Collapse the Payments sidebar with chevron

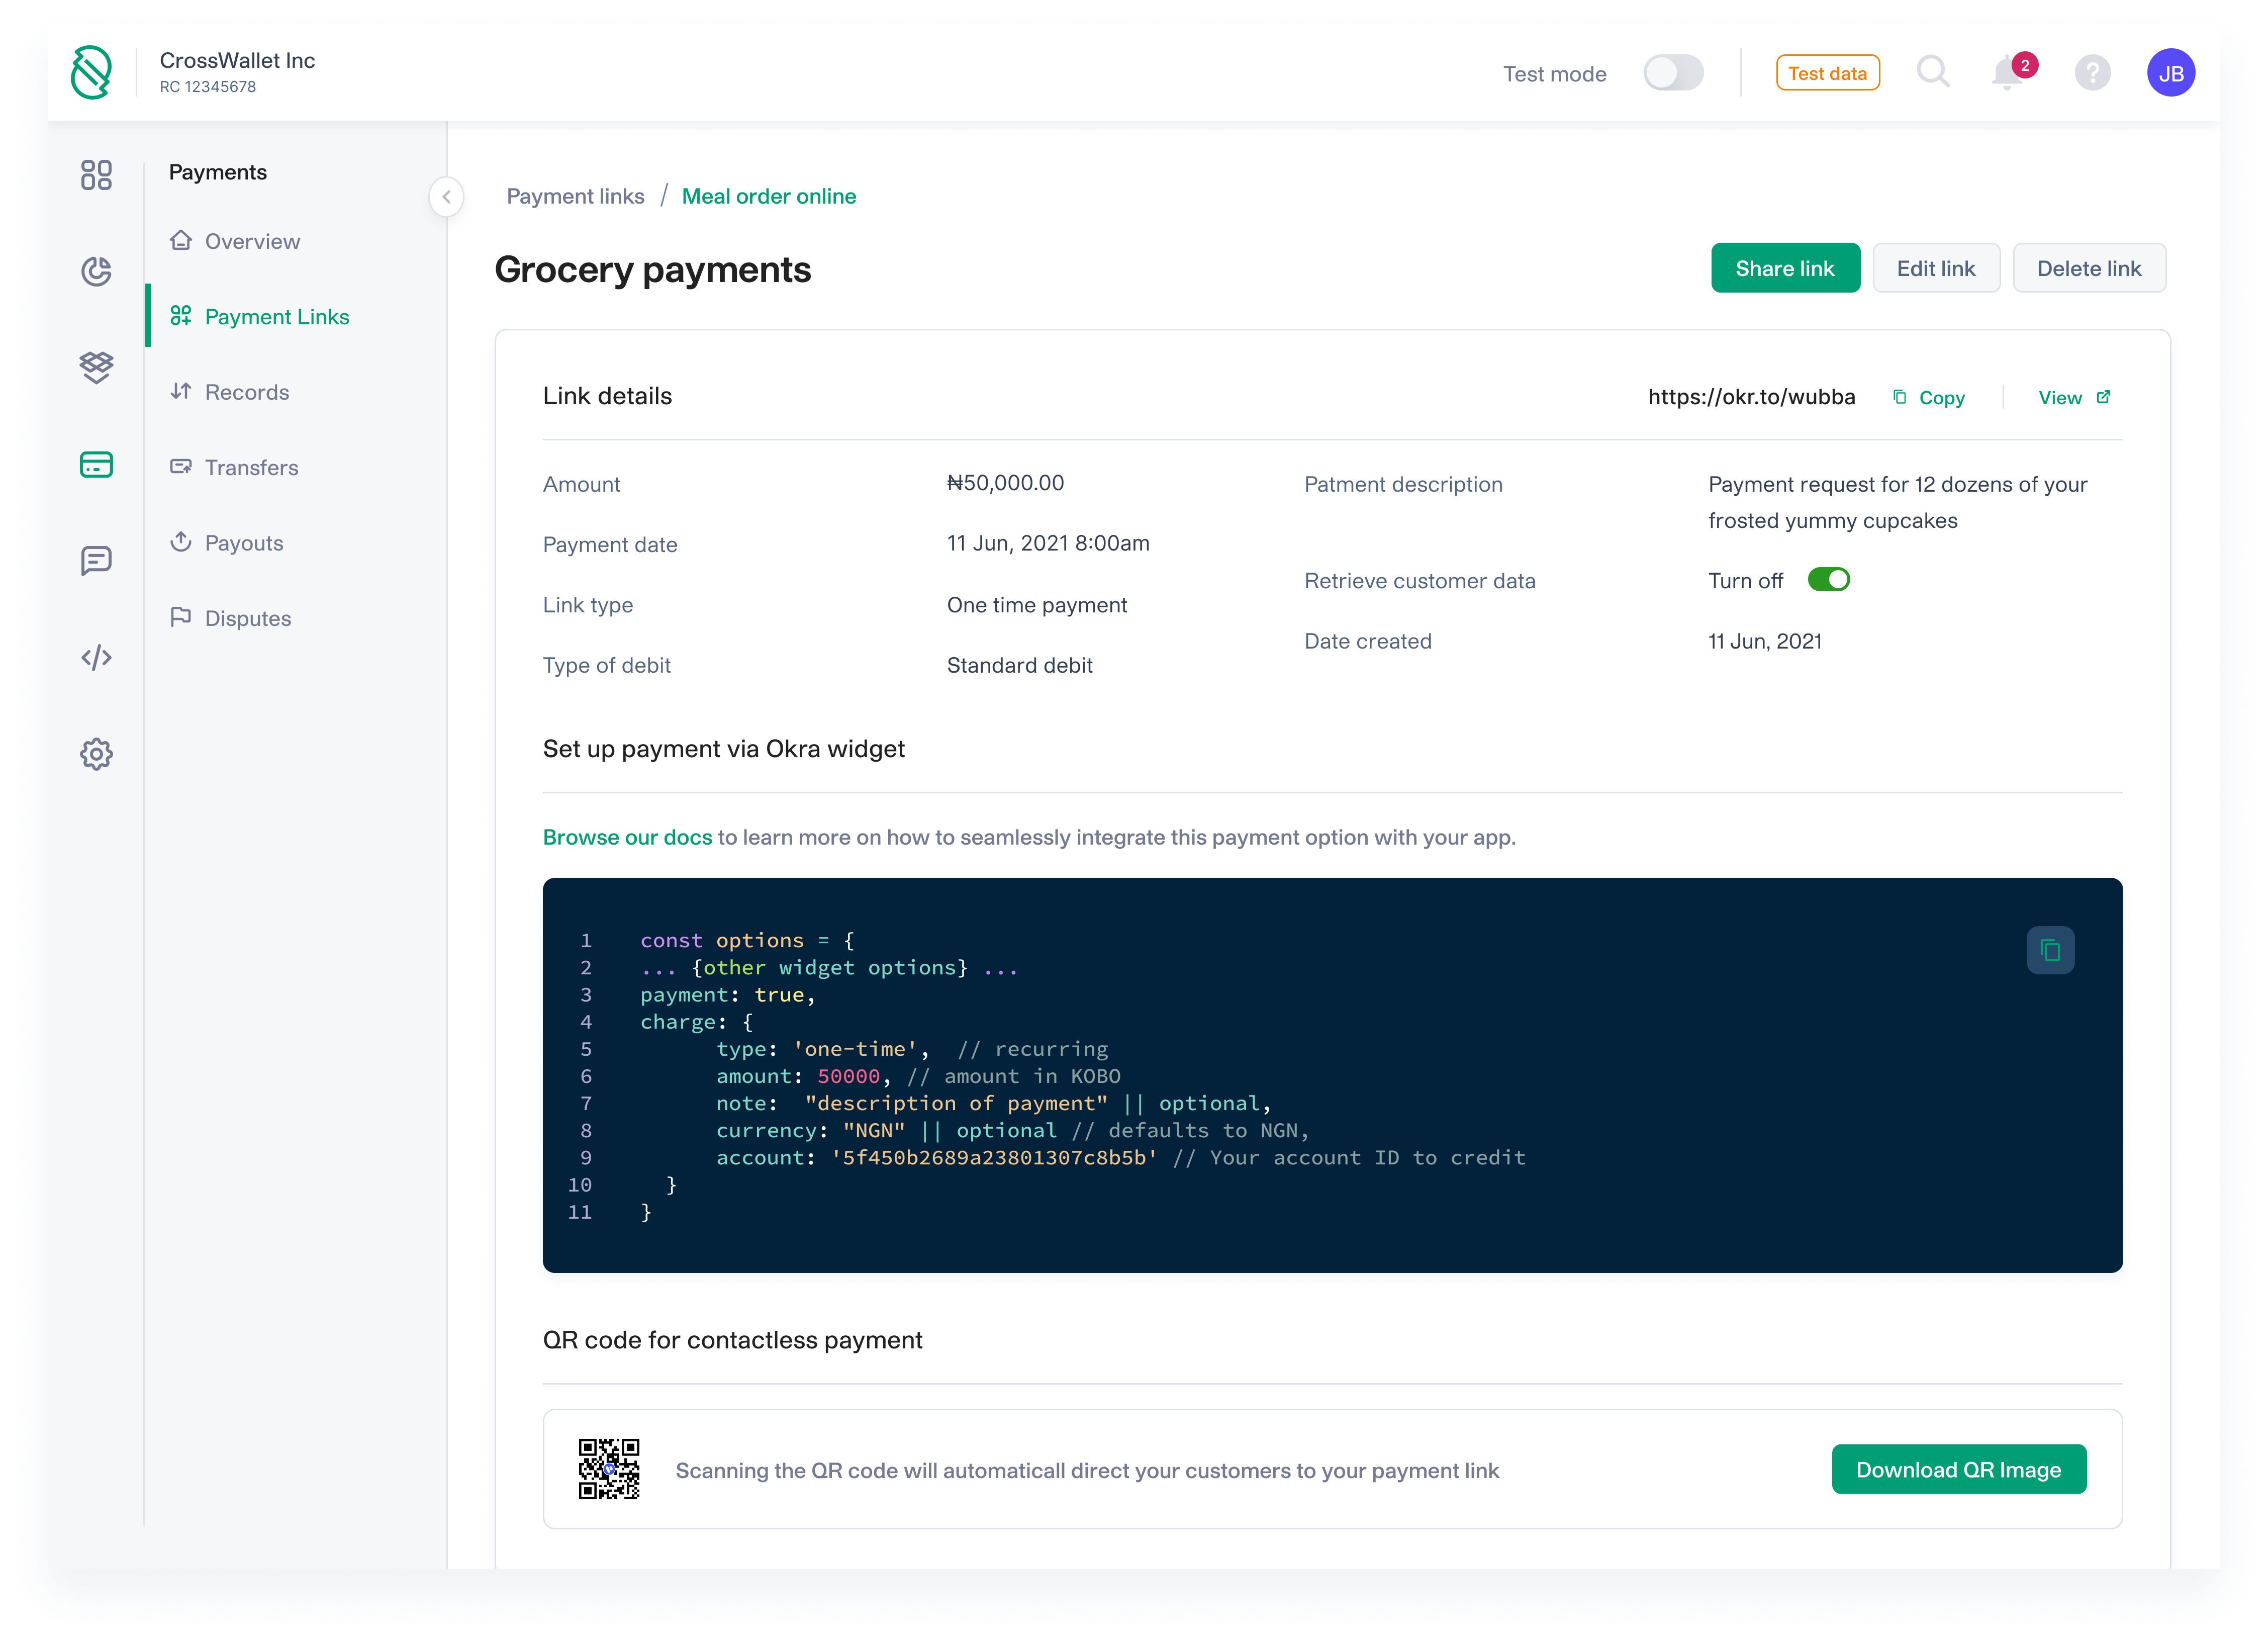pos(446,196)
